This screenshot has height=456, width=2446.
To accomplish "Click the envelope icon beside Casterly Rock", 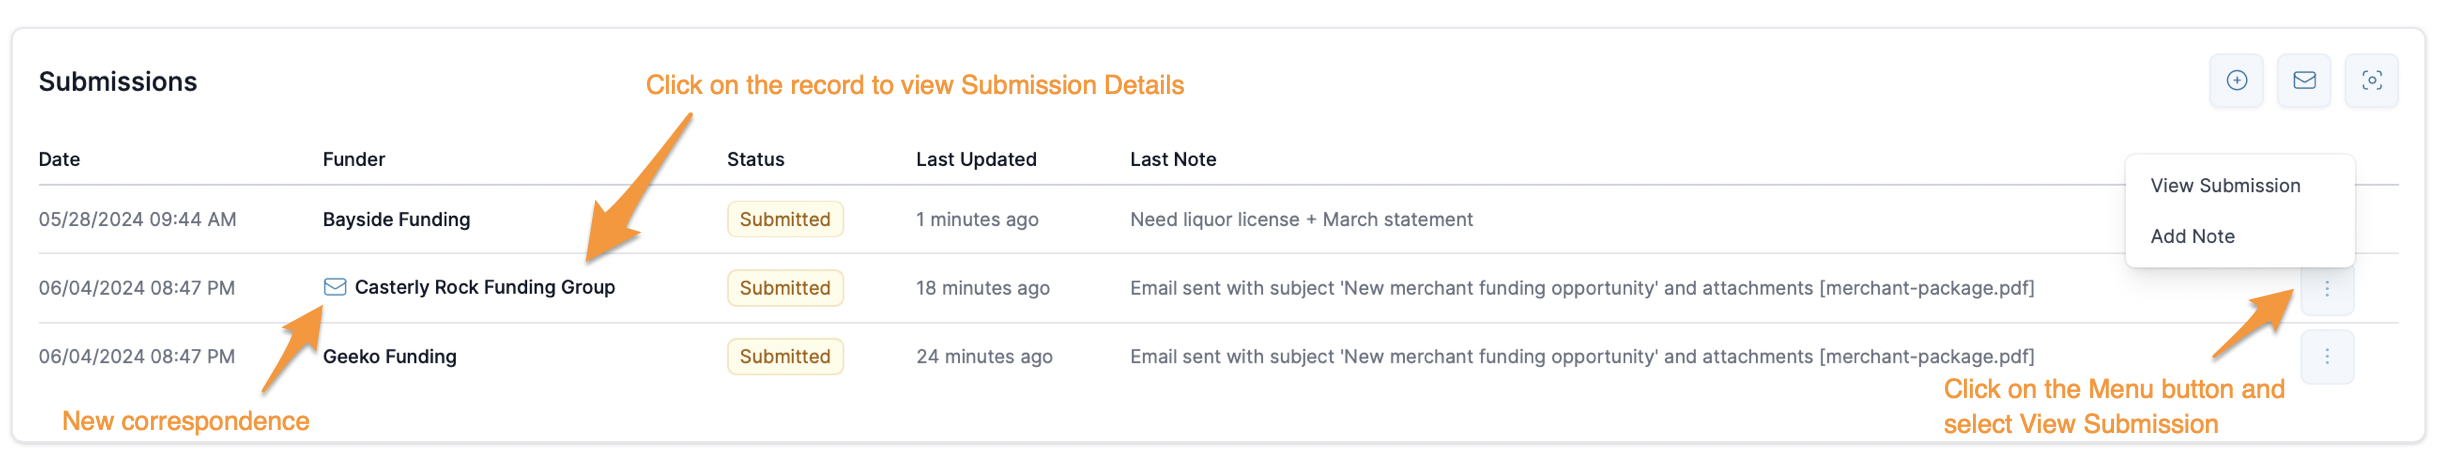I will point(335,288).
